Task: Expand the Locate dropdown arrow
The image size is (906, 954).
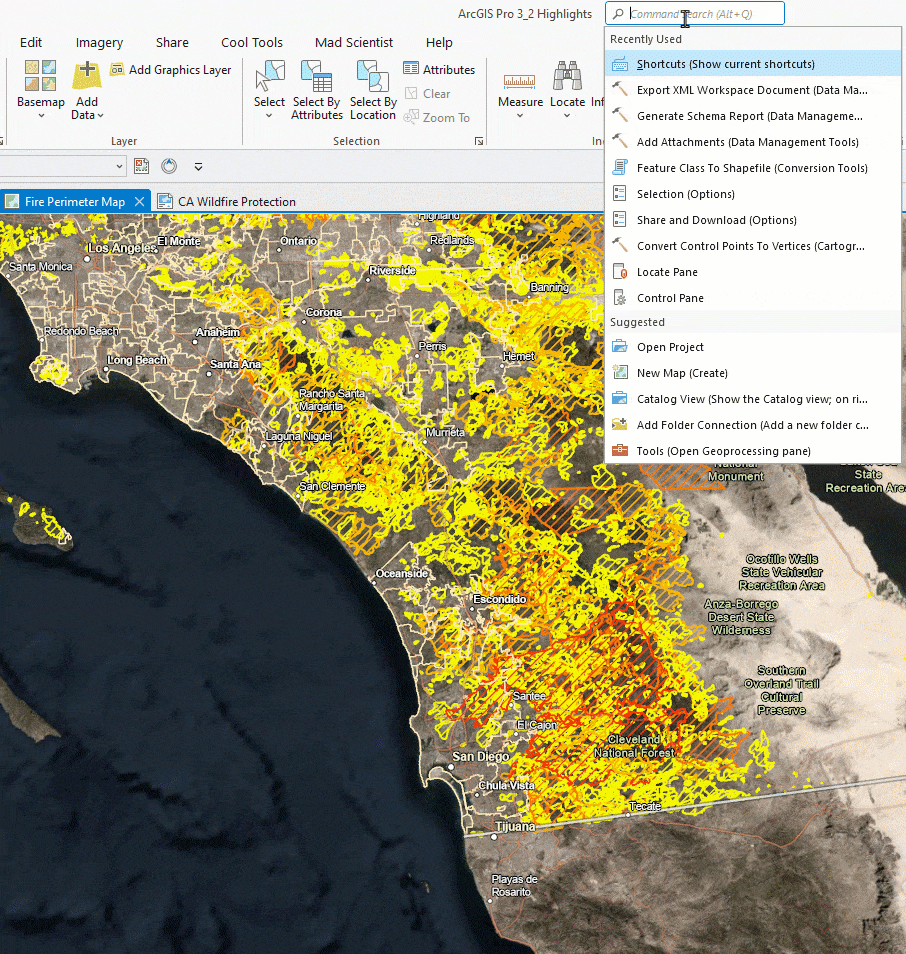Action: (x=566, y=116)
